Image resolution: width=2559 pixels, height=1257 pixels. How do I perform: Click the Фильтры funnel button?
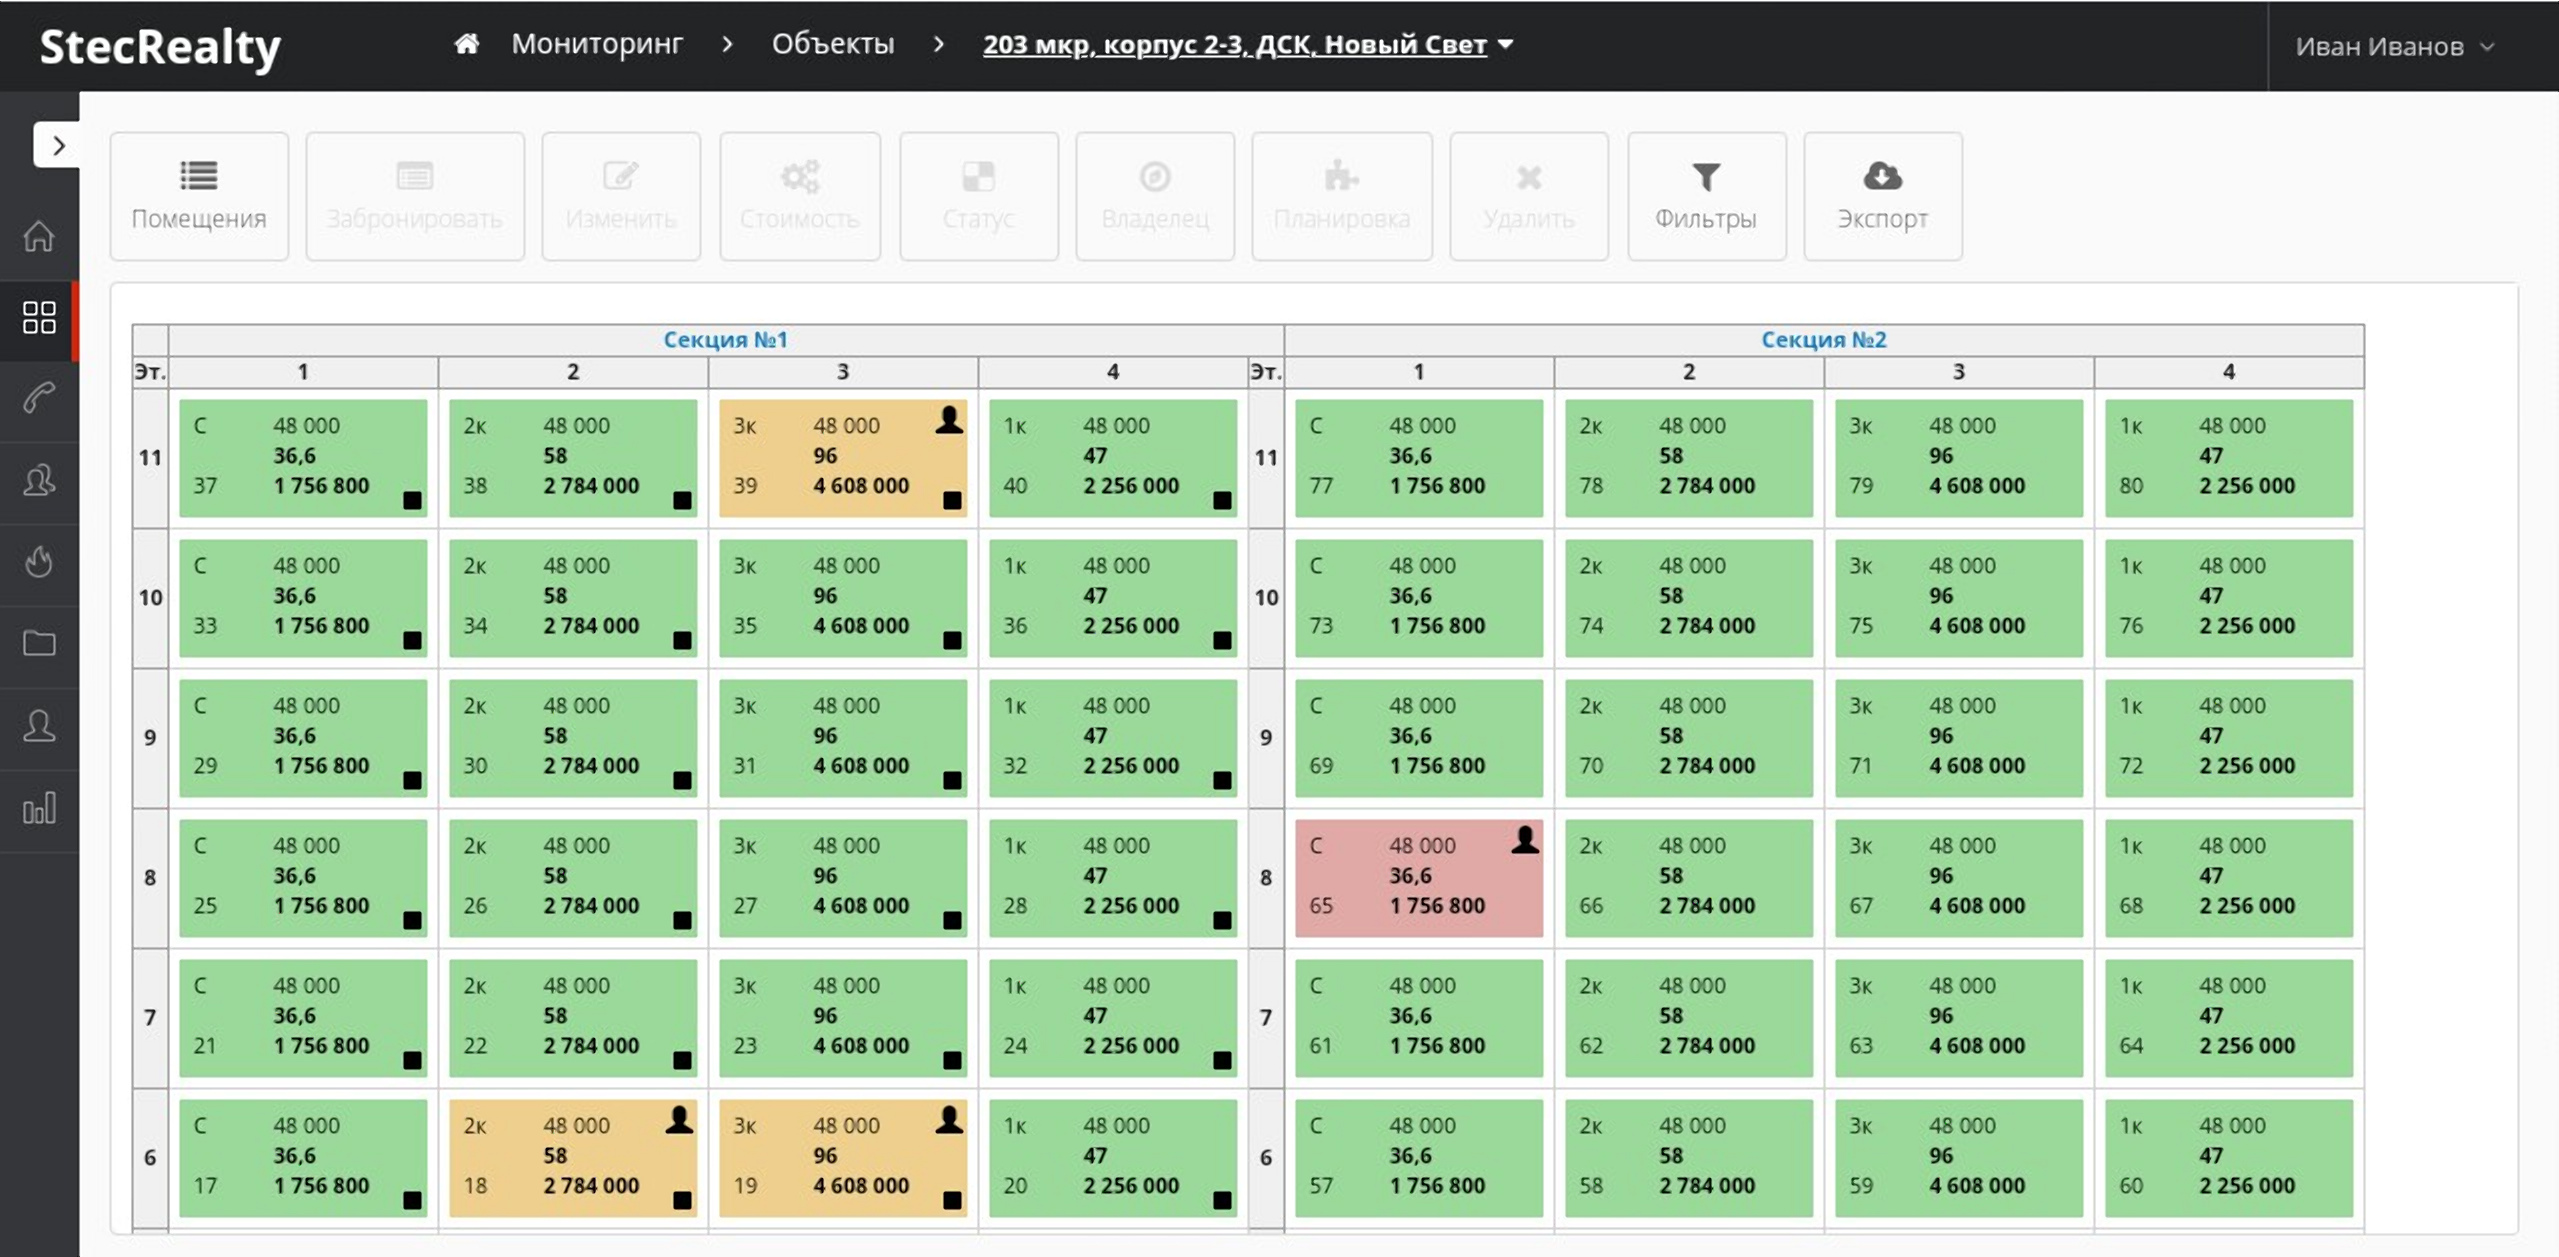(x=1705, y=196)
